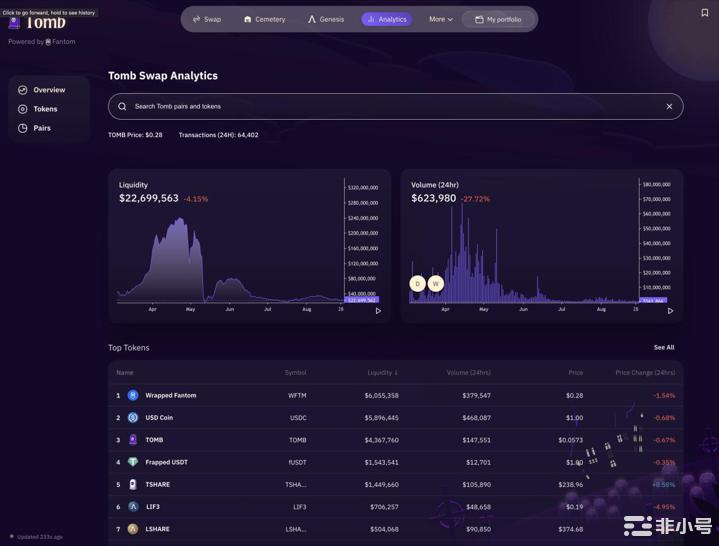This screenshot has width=719, height=546.
Task: Clear search with the X icon
Action: click(669, 106)
